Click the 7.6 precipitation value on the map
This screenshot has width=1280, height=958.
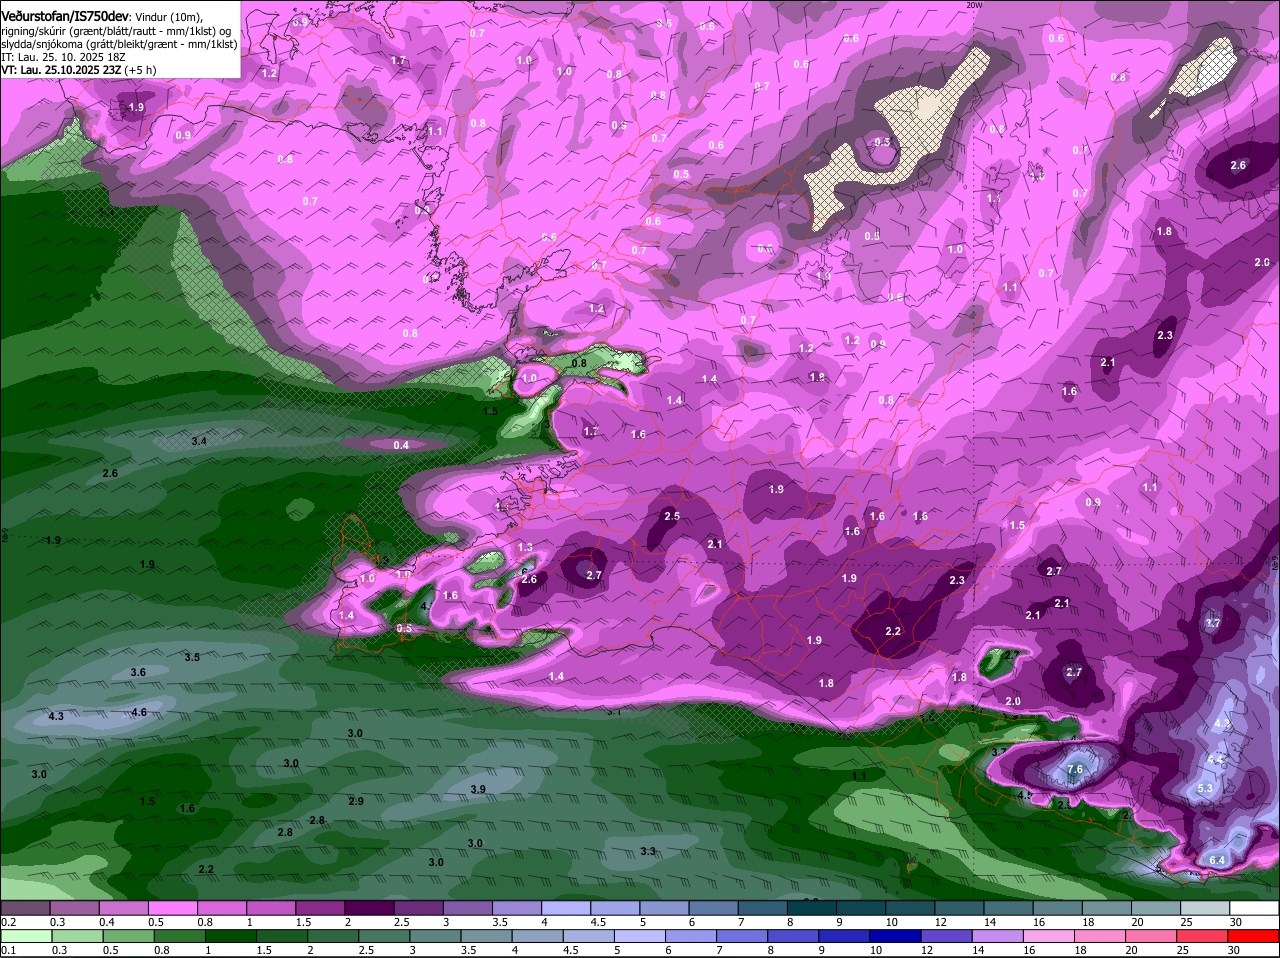[1075, 769]
